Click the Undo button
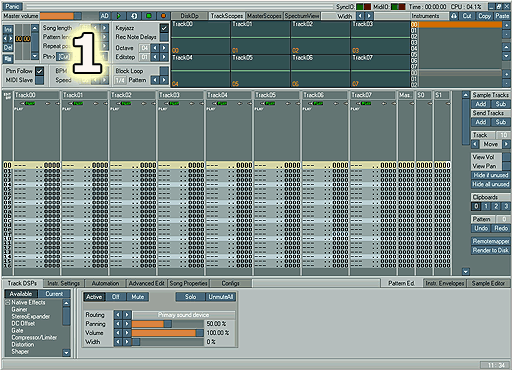The image size is (512, 370). pyautogui.click(x=481, y=228)
